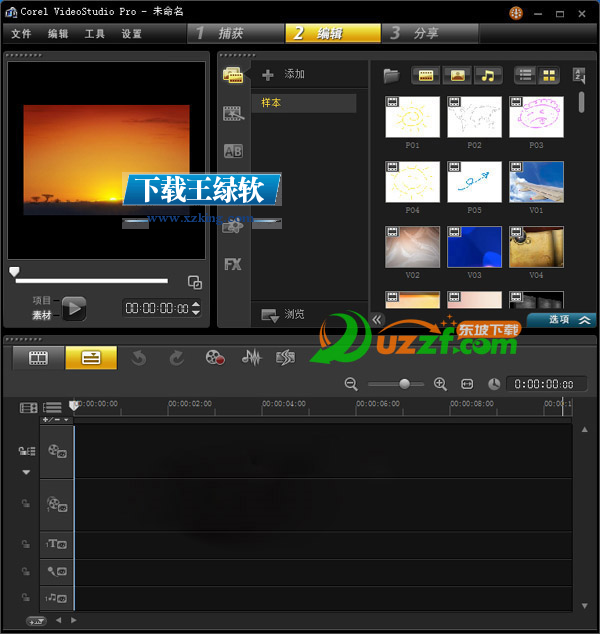Screen dimensions: 600x634
Task: Click the Overlay track header icon
Action: pyautogui.click(x=57, y=505)
